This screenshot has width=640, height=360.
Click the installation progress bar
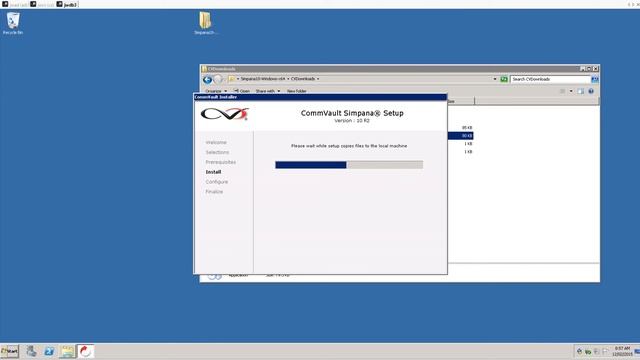pyautogui.click(x=349, y=164)
